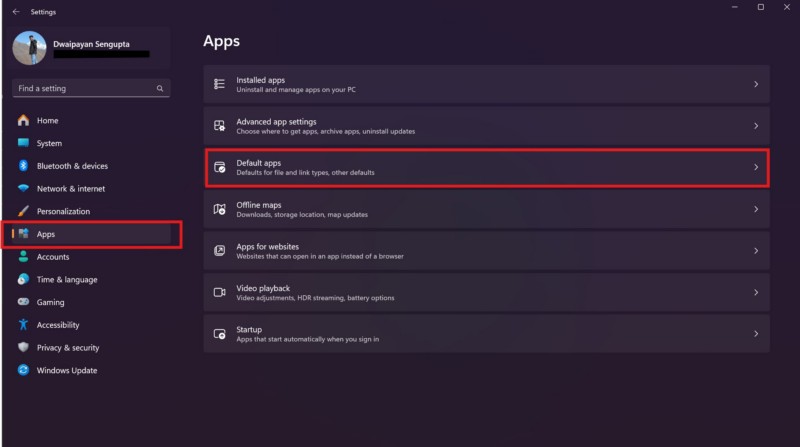Expand Installed apps with its chevron

point(756,84)
